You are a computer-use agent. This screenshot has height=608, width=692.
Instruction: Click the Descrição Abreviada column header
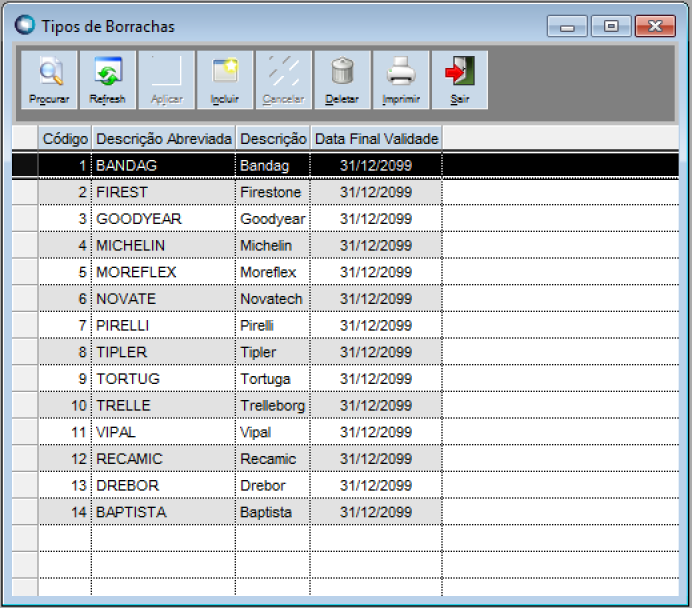[163, 139]
